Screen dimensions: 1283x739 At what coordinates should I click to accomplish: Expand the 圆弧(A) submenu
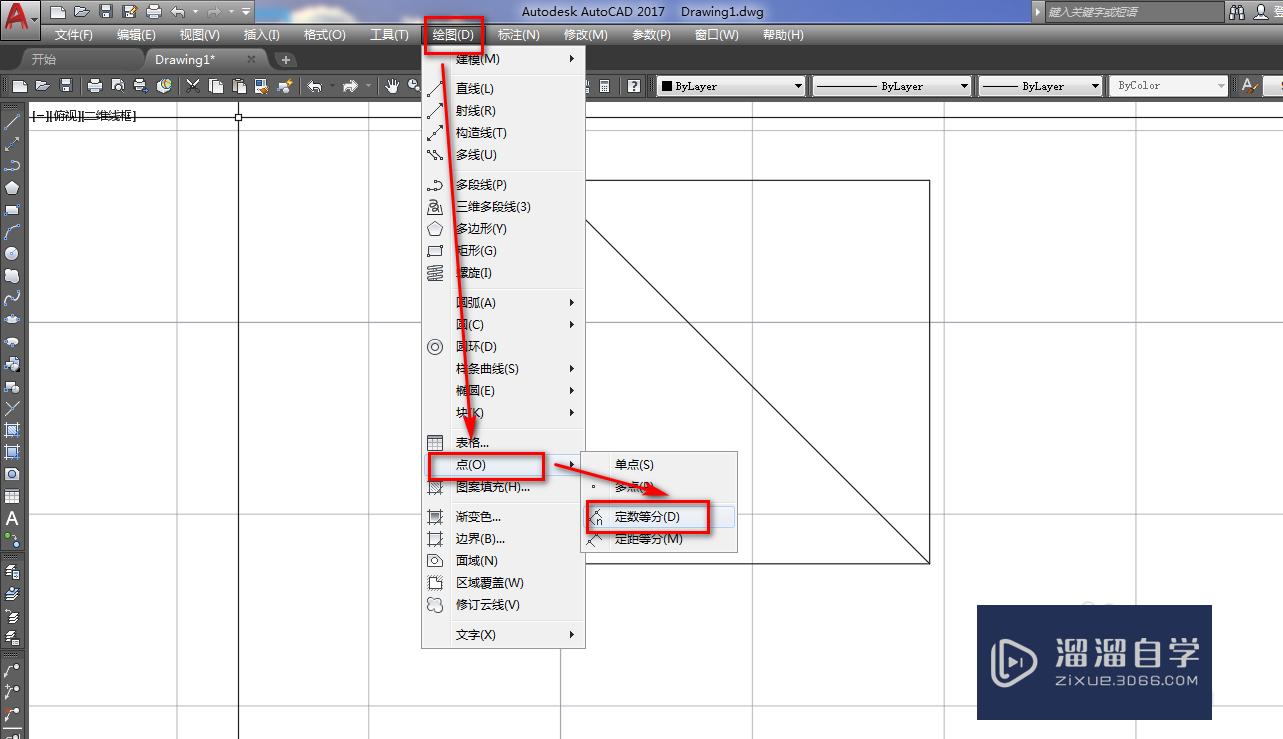coord(503,303)
